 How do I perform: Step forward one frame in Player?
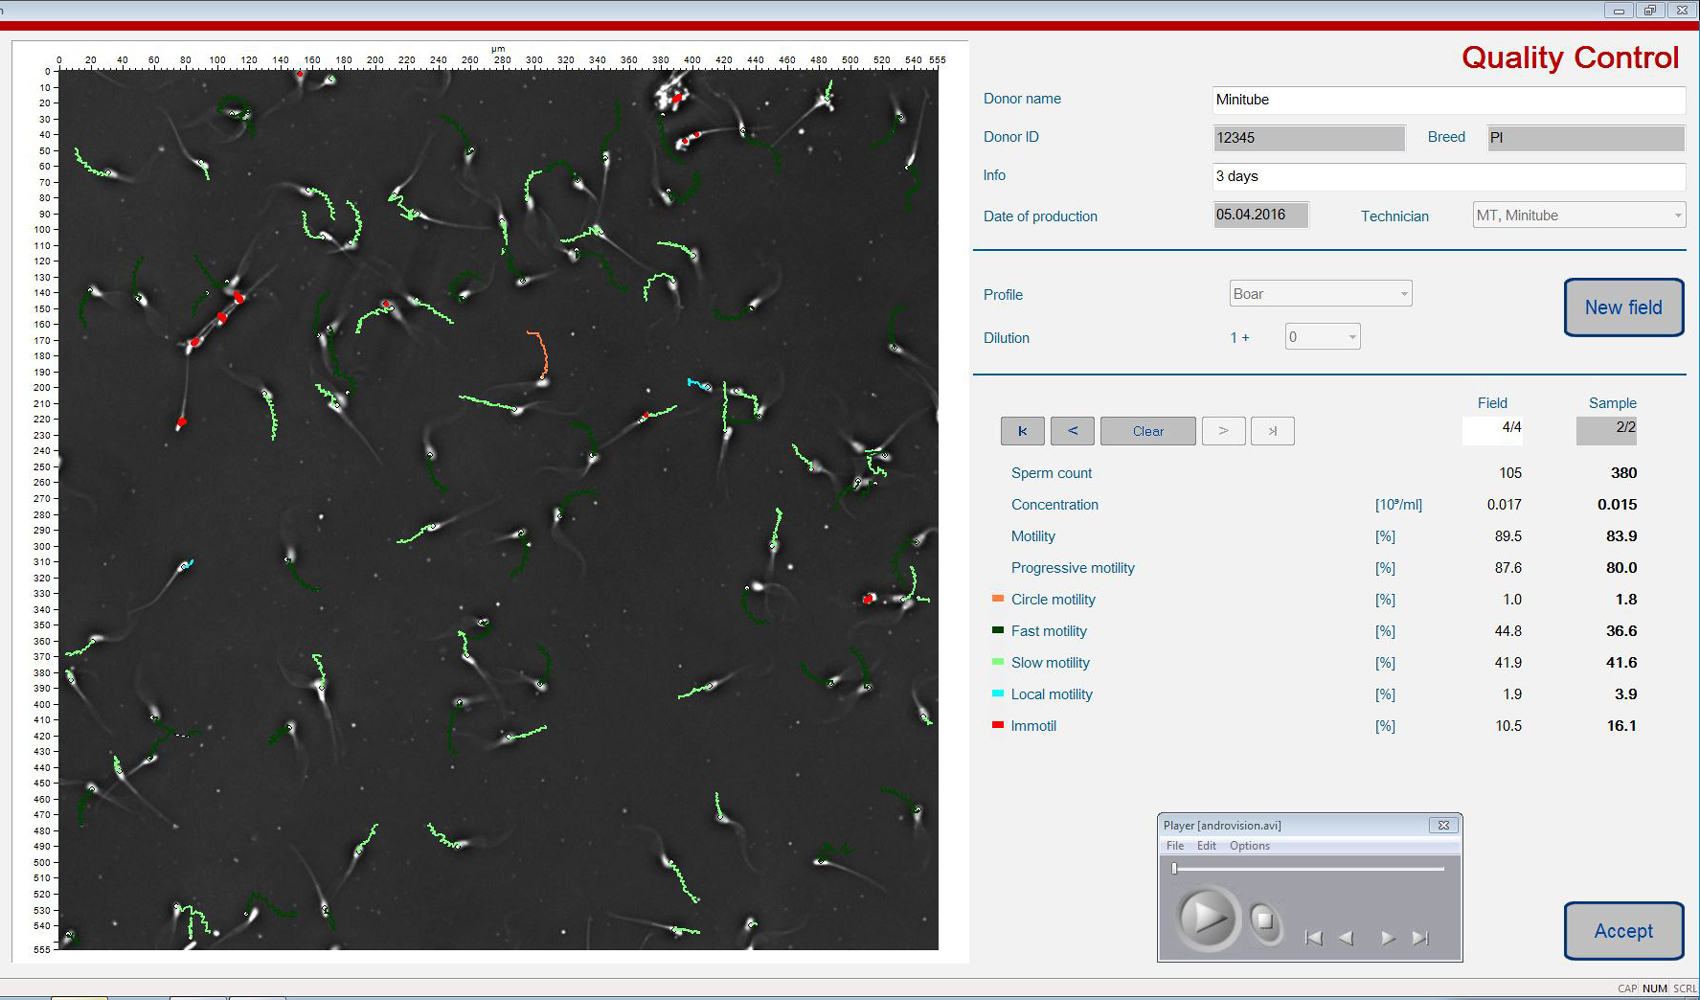pos(1387,938)
